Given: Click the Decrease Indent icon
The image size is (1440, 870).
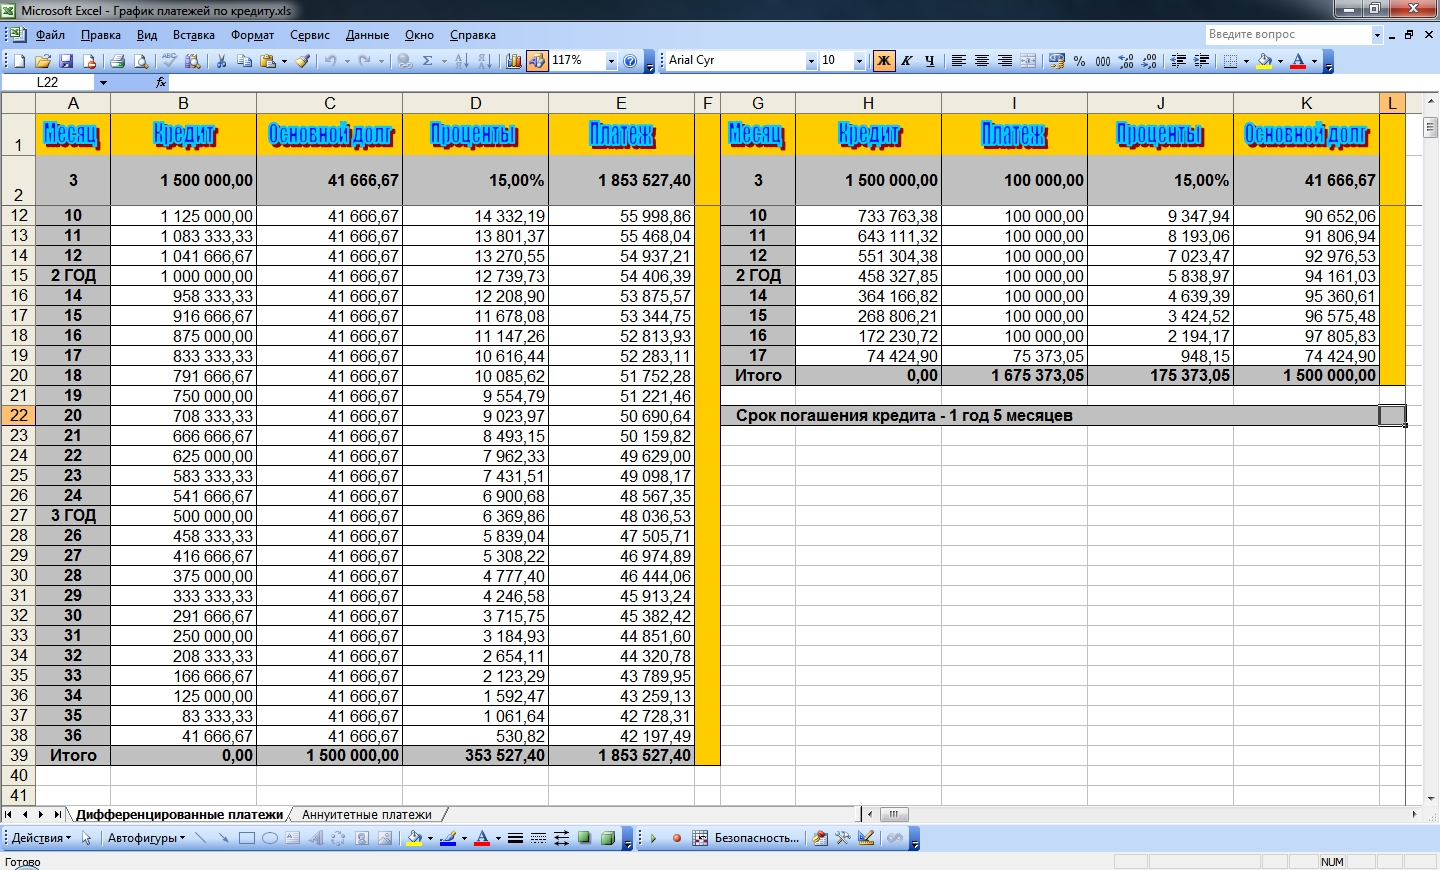Looking at the screenshot, I should tap(1179, 61).
